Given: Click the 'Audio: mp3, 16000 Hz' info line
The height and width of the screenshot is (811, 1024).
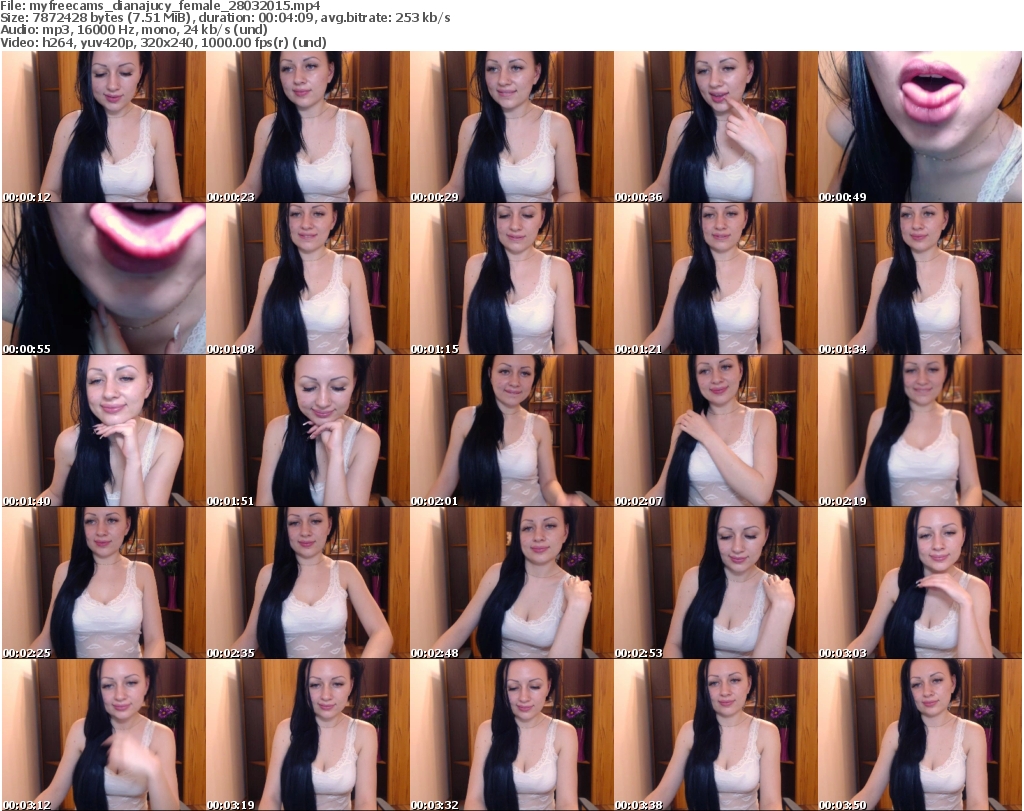Looking at the screenshot, I should click(x=134, y=30).
